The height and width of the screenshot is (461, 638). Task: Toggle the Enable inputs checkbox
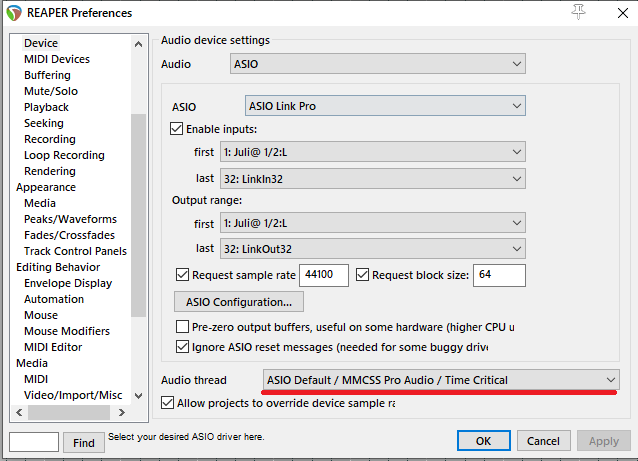click(x=178, y=129)
